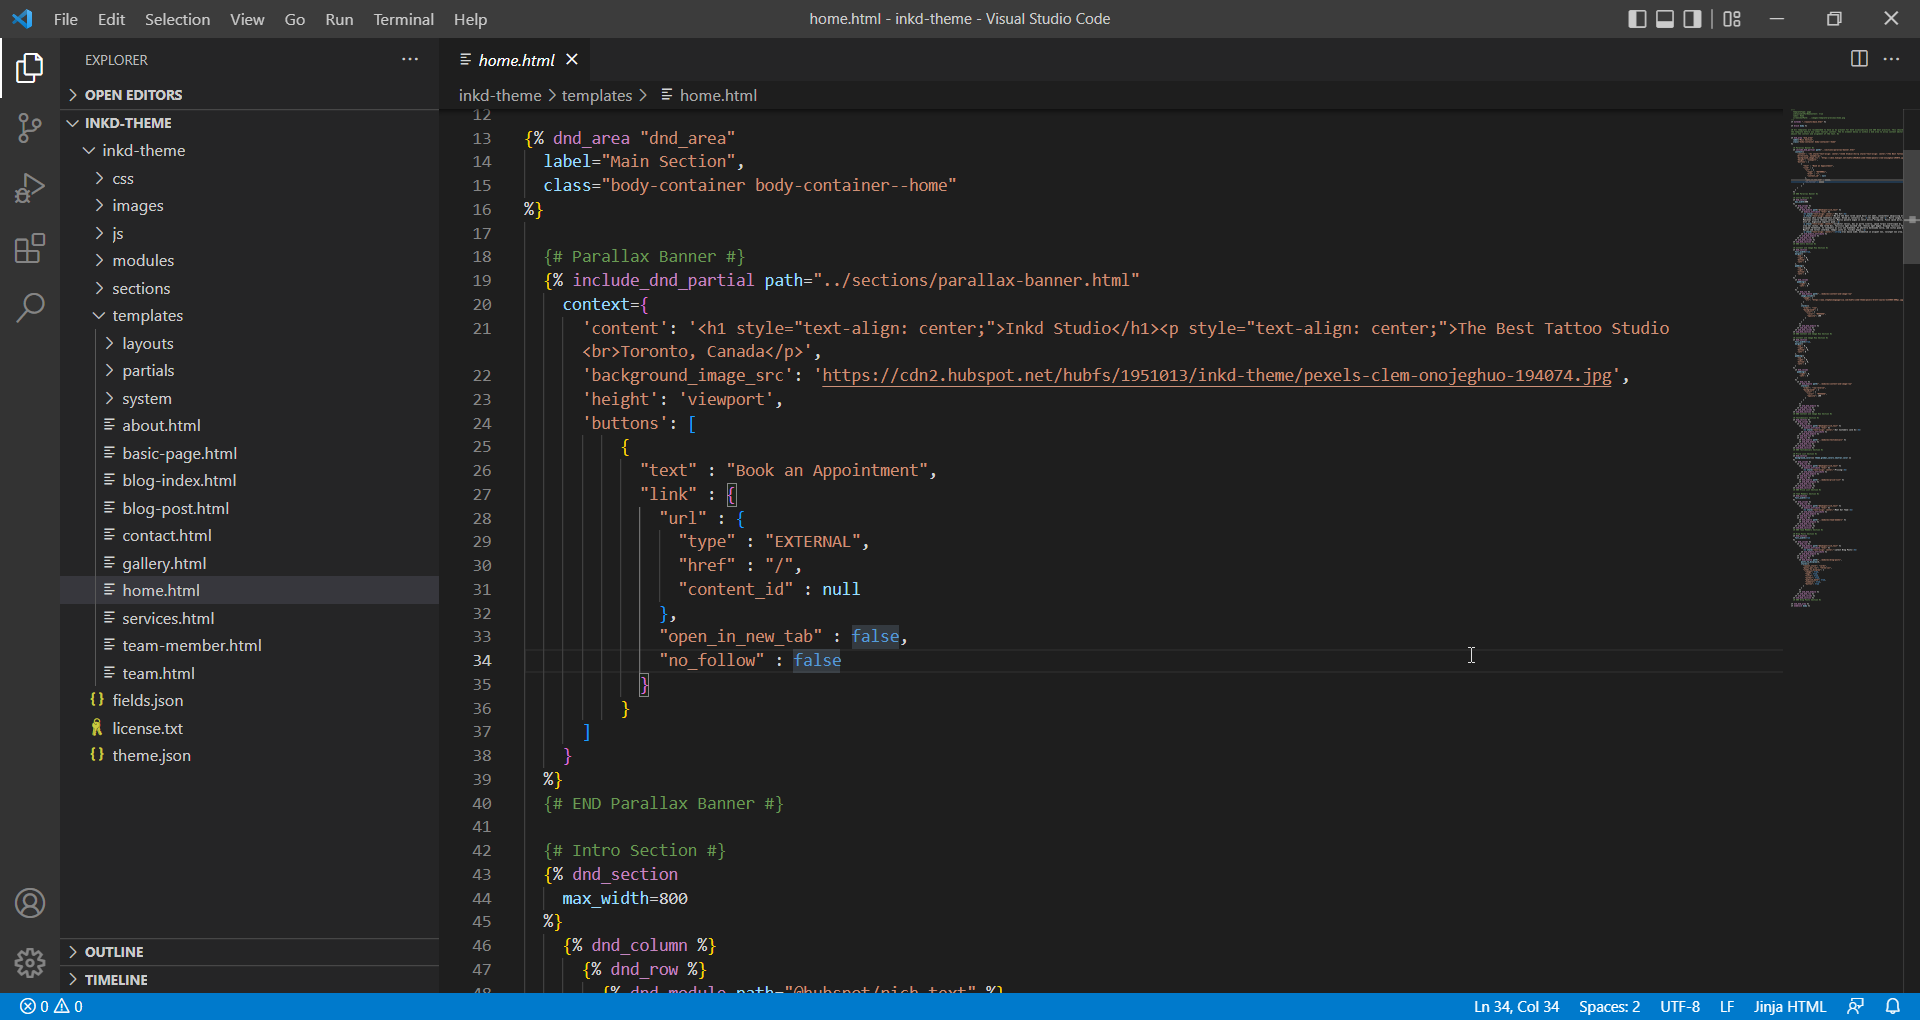This screenshot has height=1020, width=1920.
Task: Open the Run and Debug view
Action: tap(30, 188)
